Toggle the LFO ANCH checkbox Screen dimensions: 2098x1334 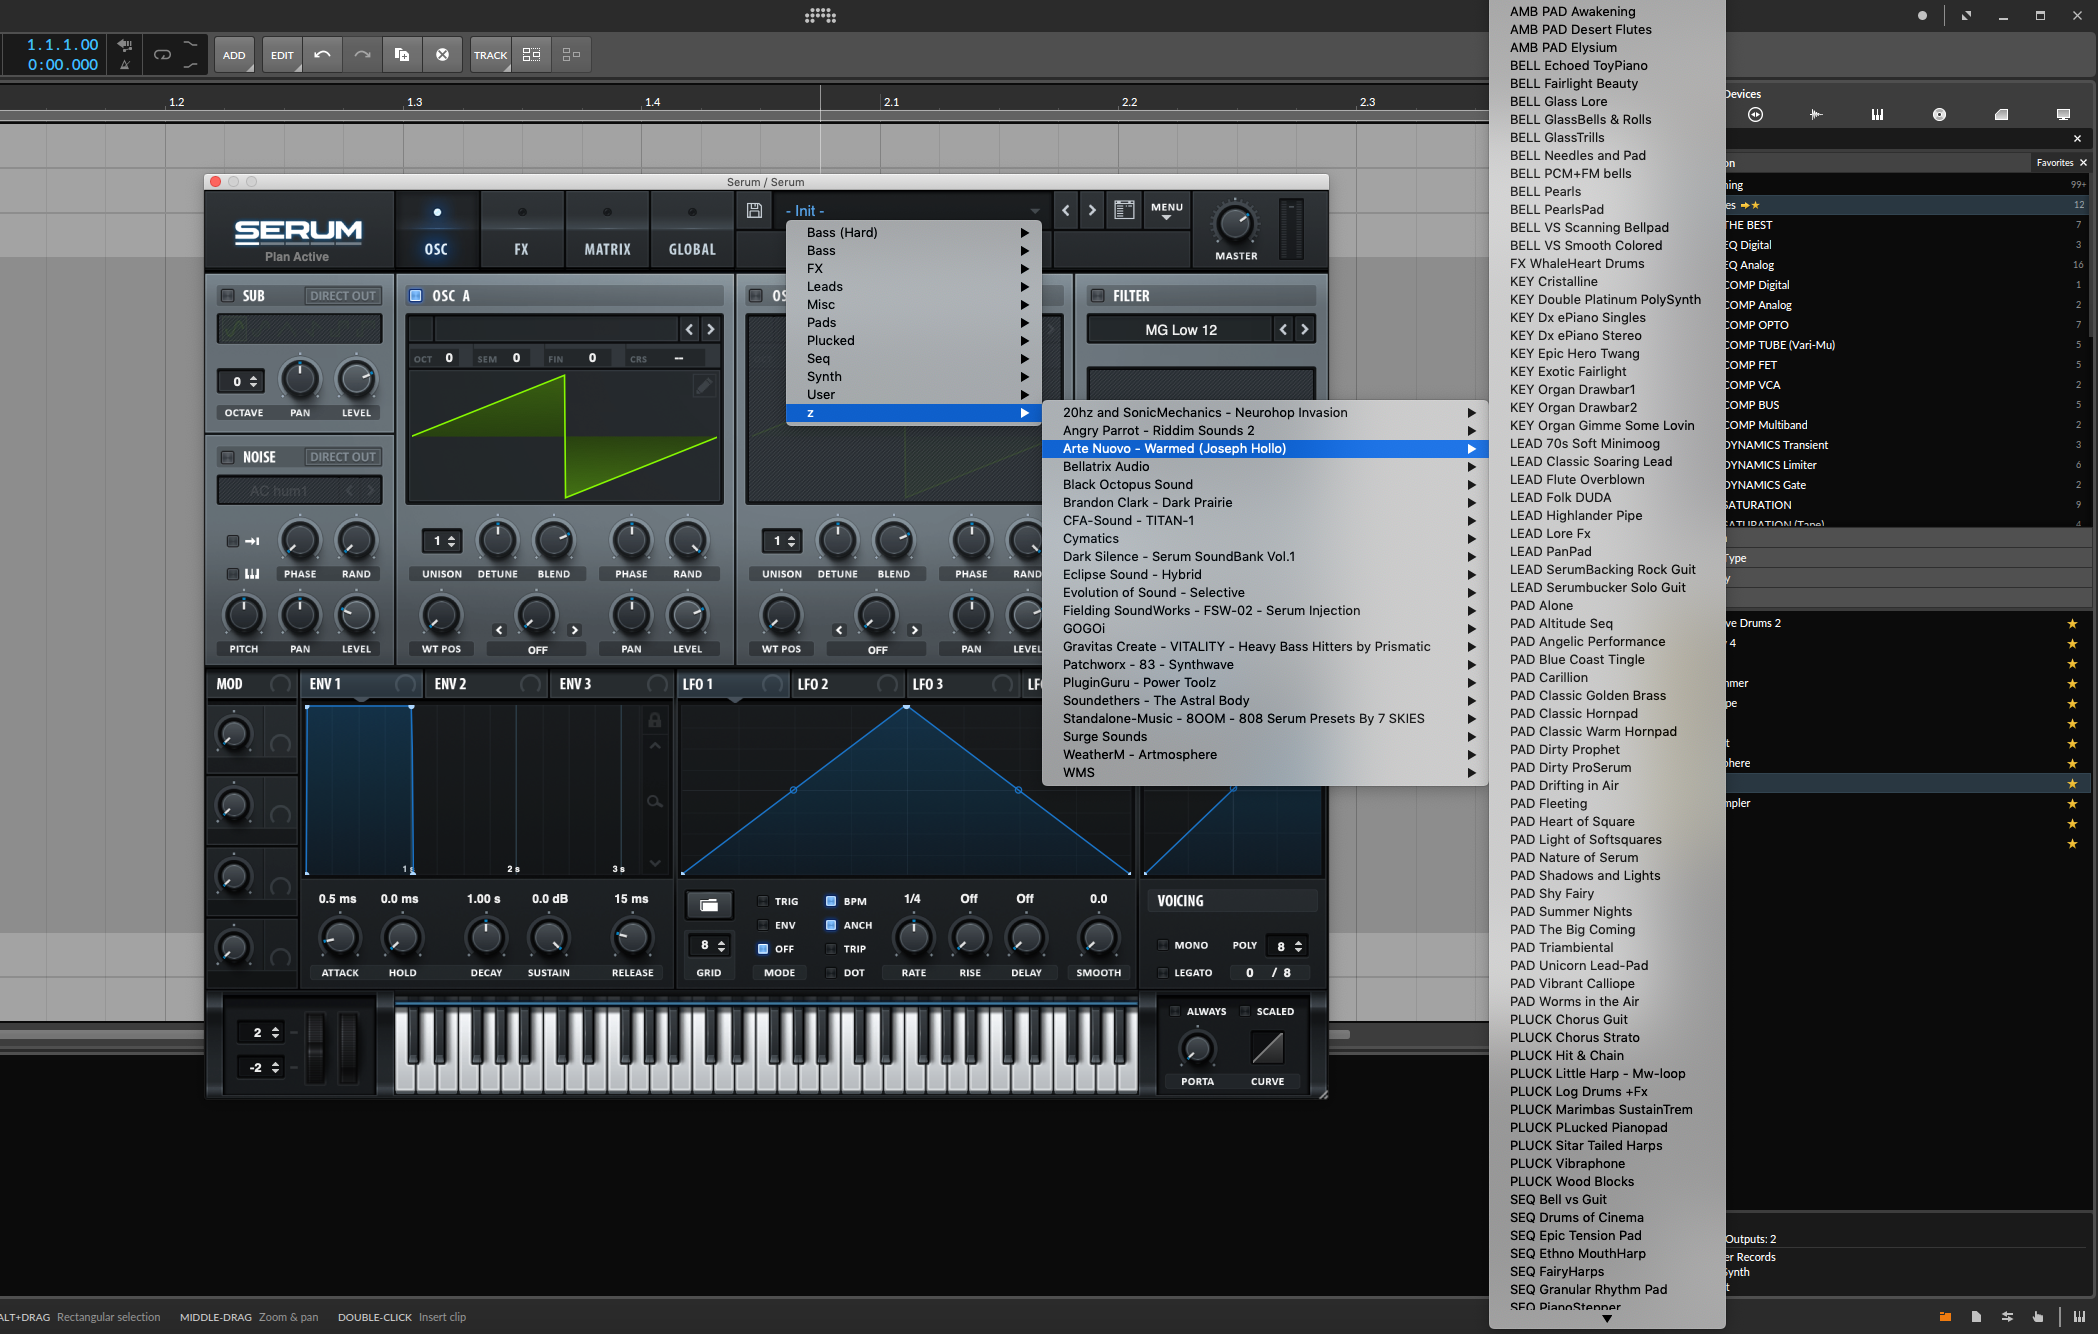pos(831,925)
